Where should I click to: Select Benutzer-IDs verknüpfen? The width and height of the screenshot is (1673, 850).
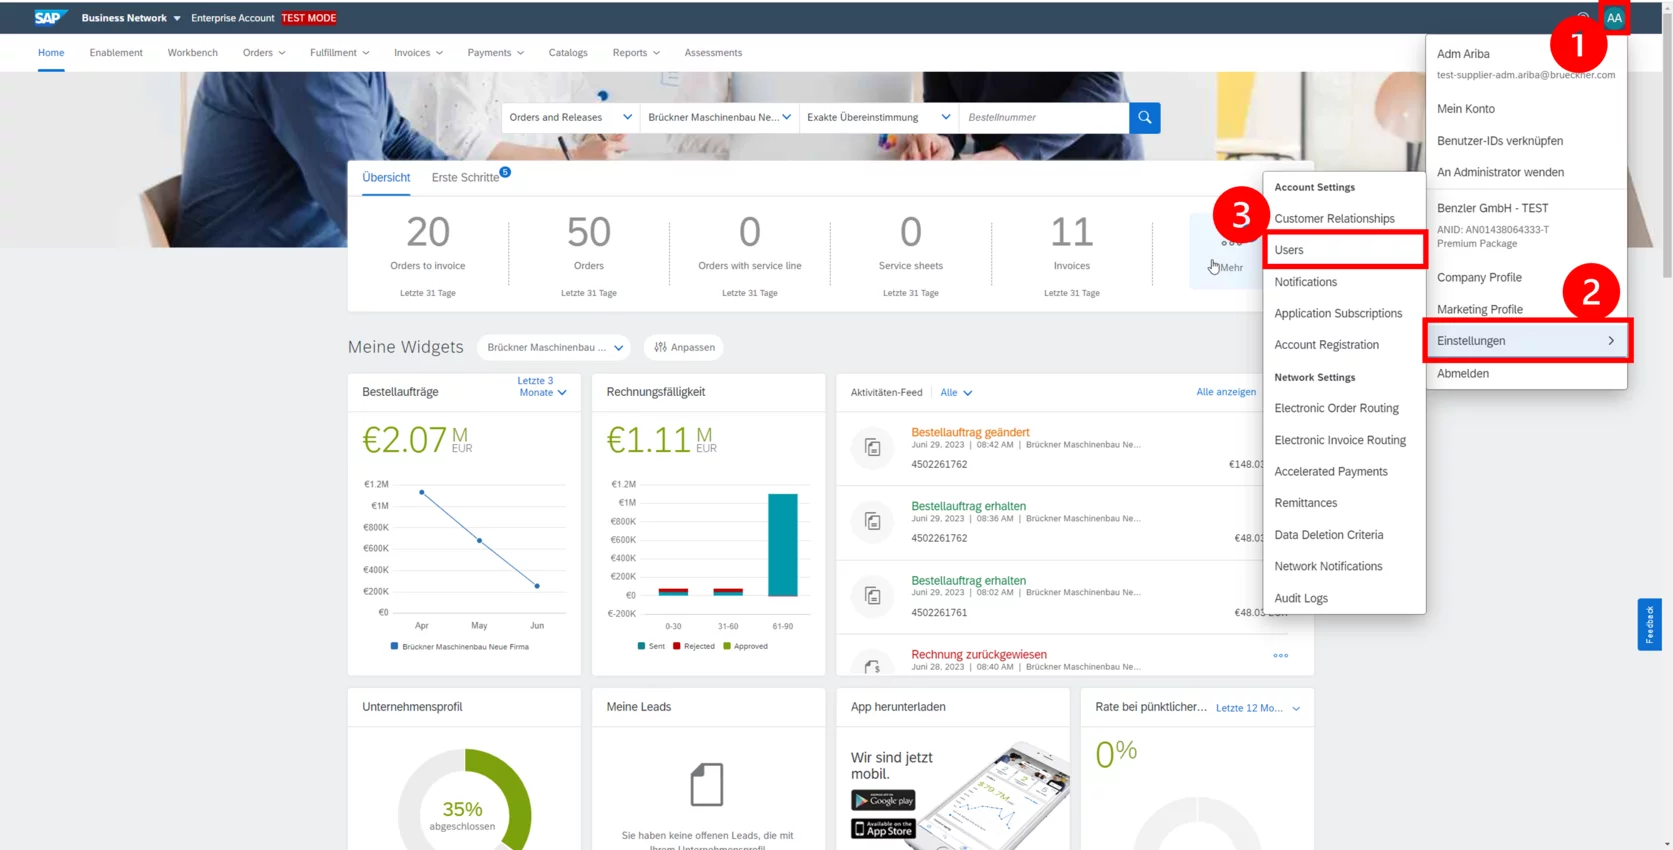click(x=1500, y=141)
